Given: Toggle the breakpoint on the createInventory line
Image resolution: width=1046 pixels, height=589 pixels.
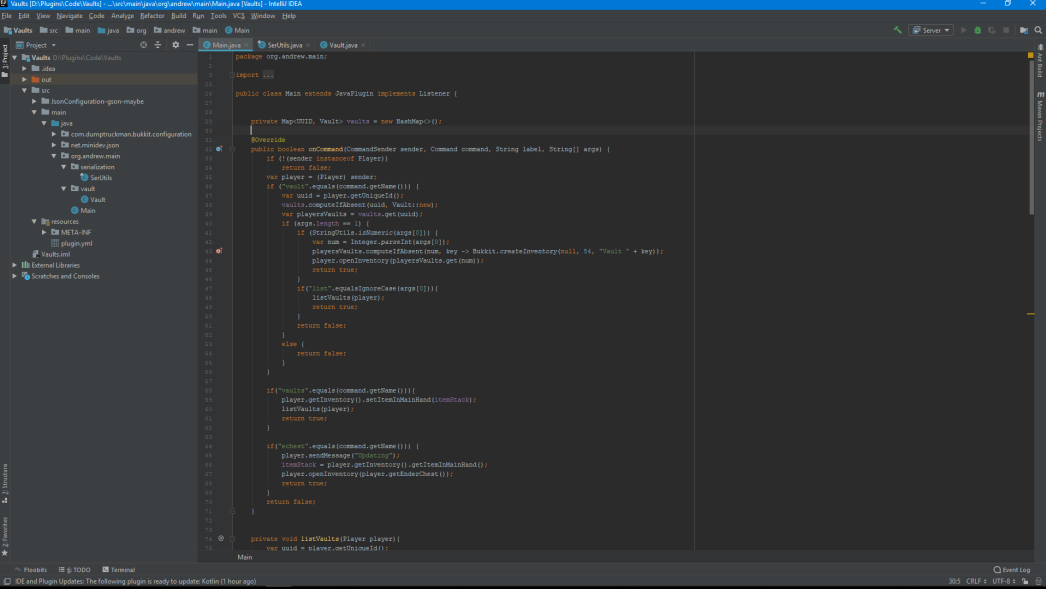Looking at the screenshot, I should 219,251.
